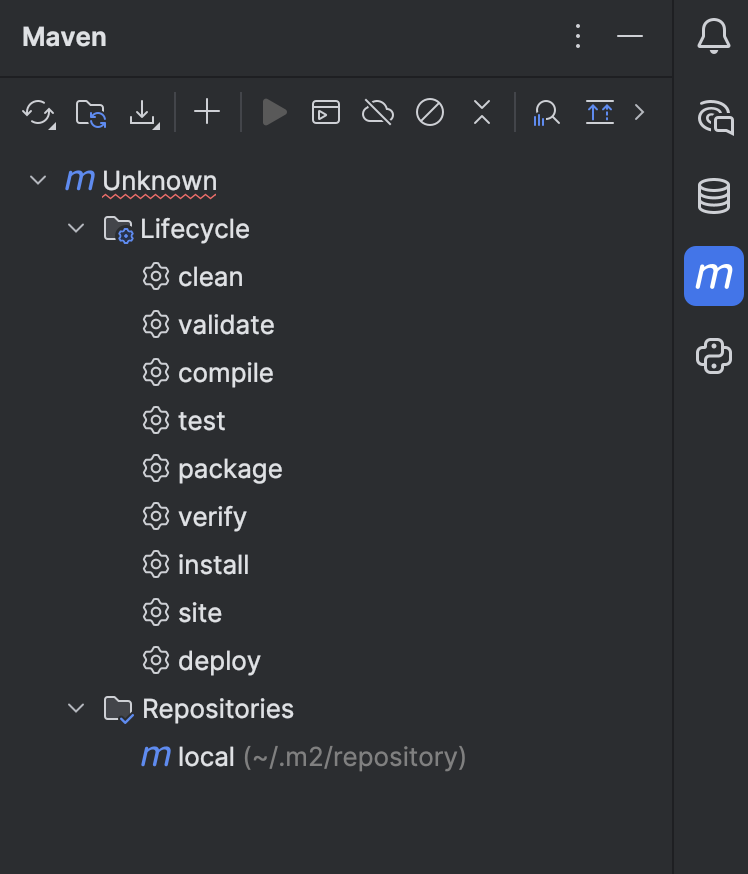Enable skip tests mode
This screenshot has width=748, height=874.
pos(430,112)
